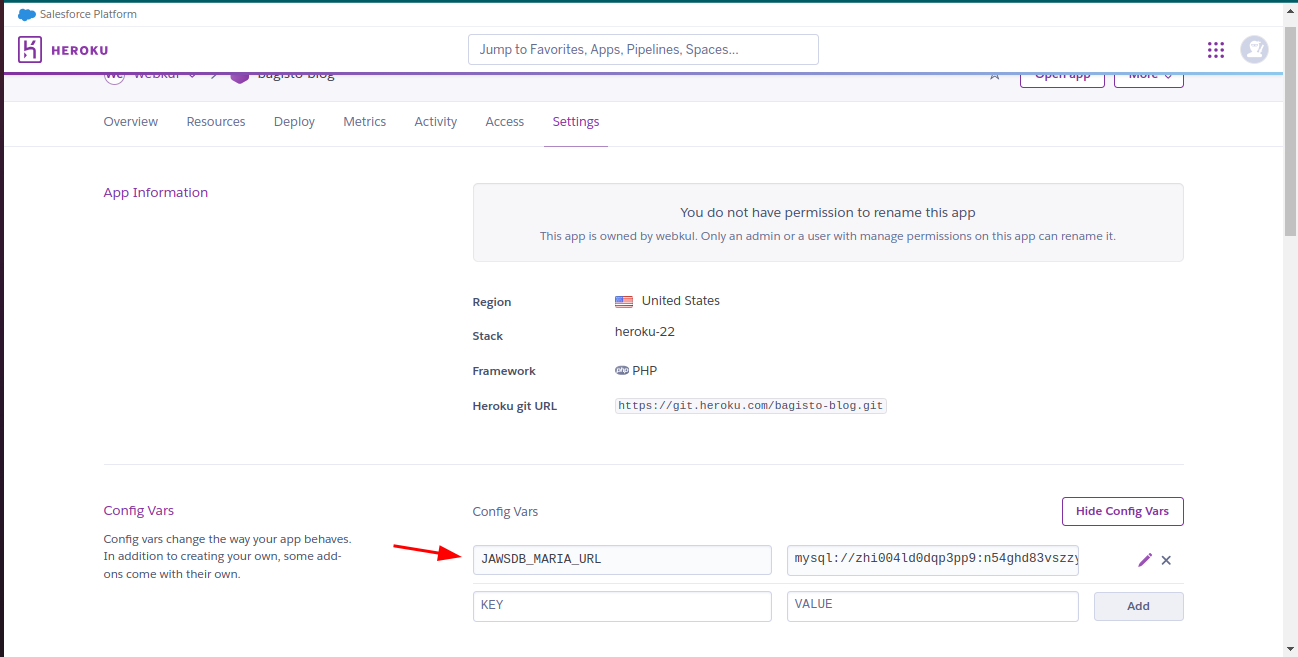Go to the Access tab

(505, 122)
